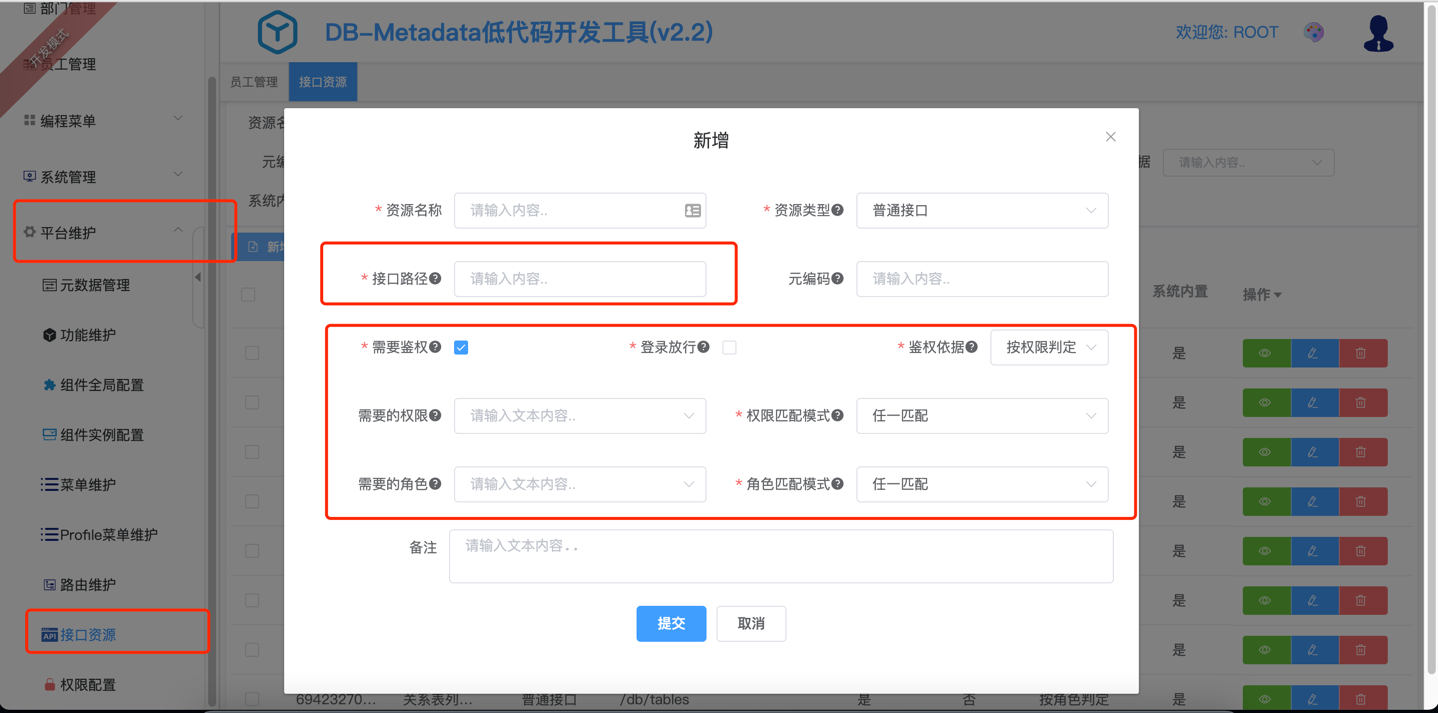Click the user avatar icon
The height and width of the screenshot is (713, 1438).
pos(1378,33)
